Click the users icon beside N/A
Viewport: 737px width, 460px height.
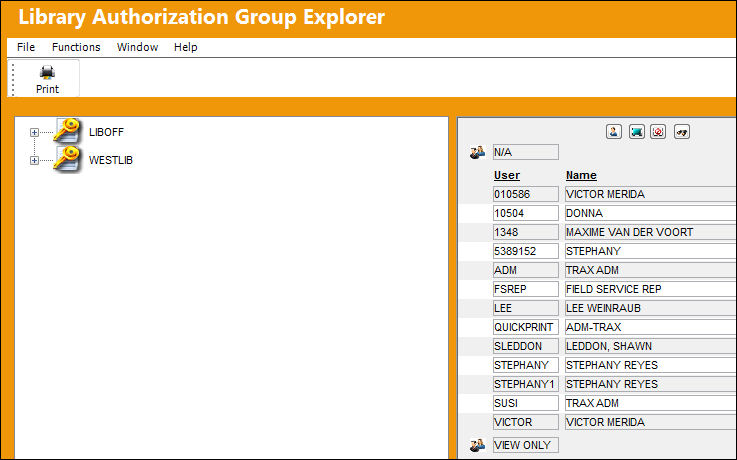click(x=478, y=152)
